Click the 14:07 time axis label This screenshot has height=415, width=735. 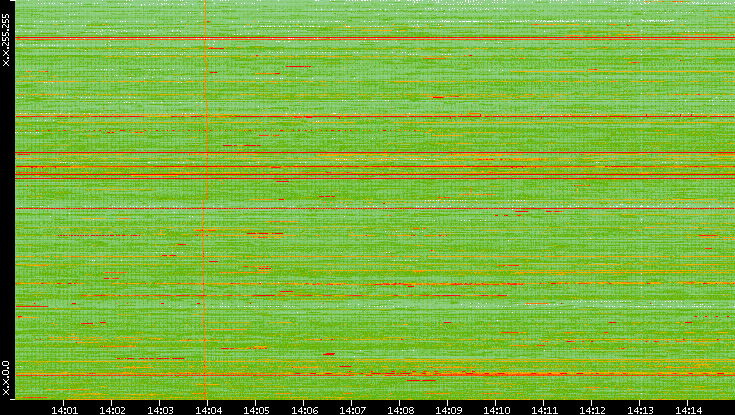352,410
